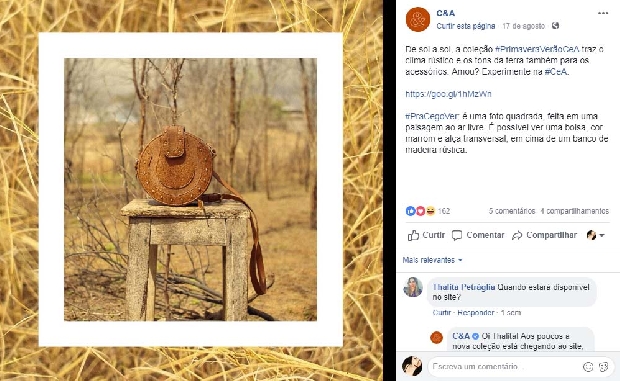Open the 5 comentários count
620x381 pixels.
(x=512, y=211)
